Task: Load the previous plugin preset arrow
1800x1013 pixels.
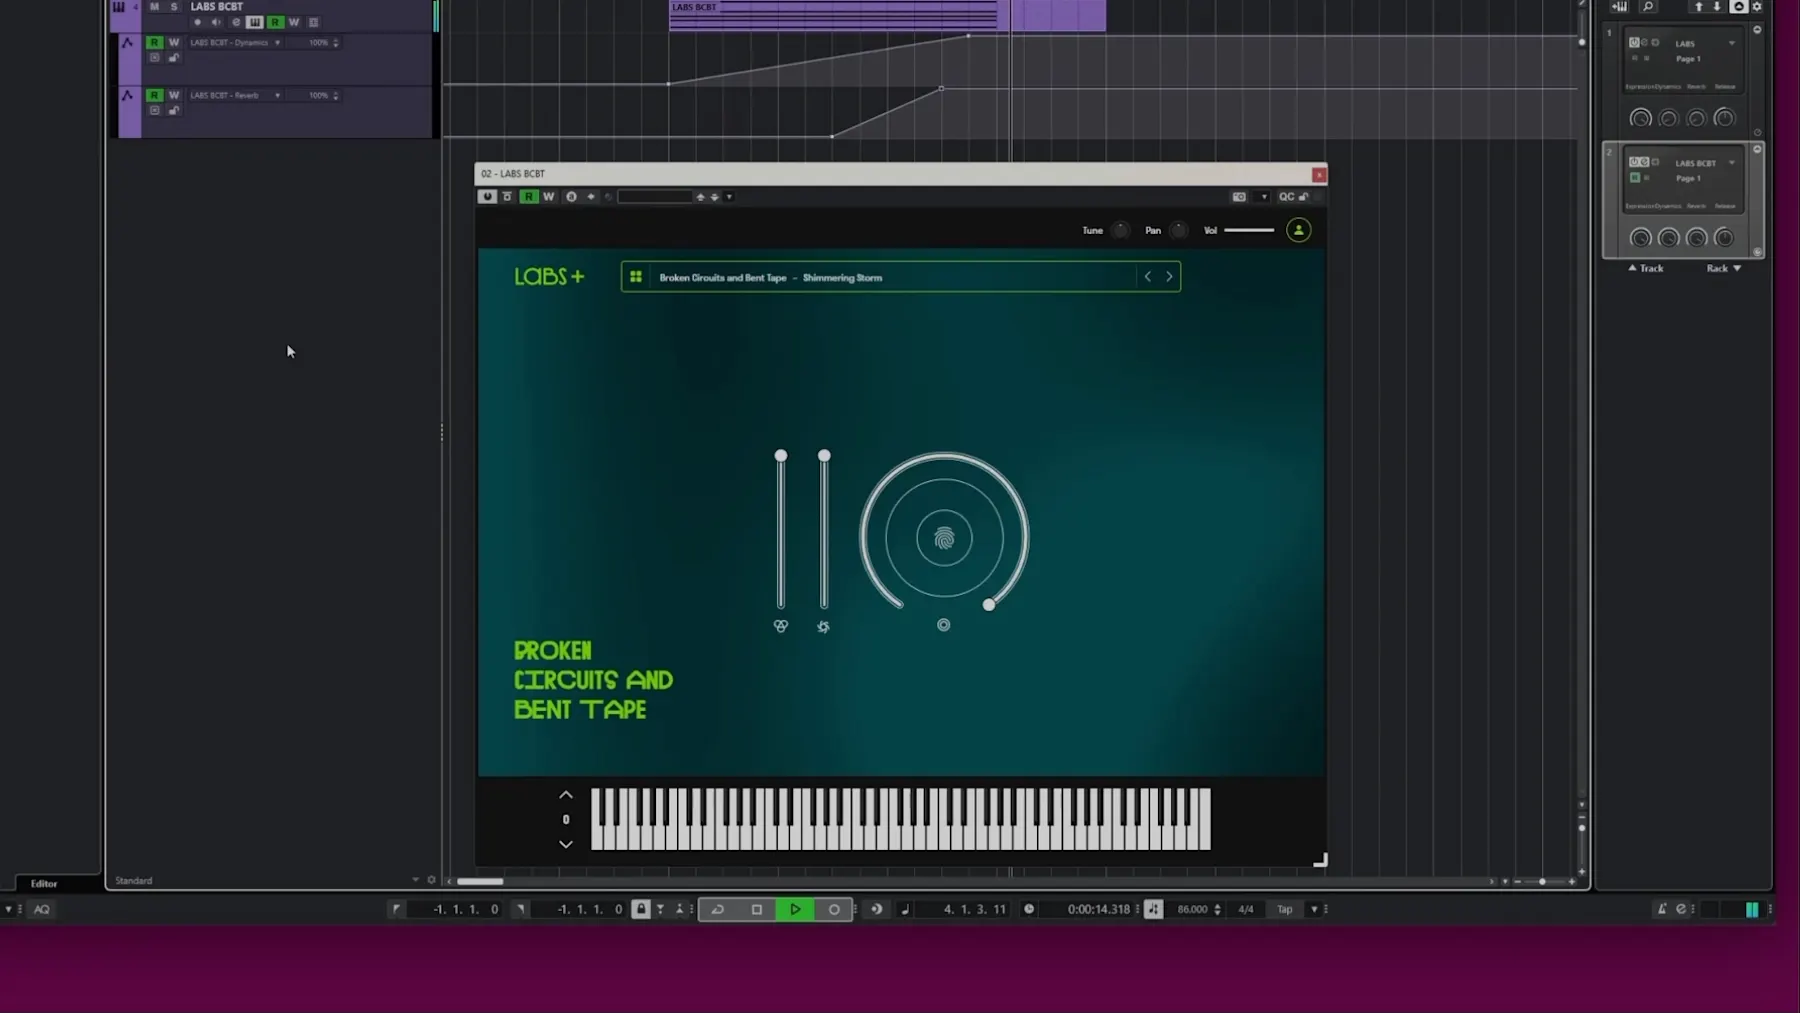Action: (701, 197)
